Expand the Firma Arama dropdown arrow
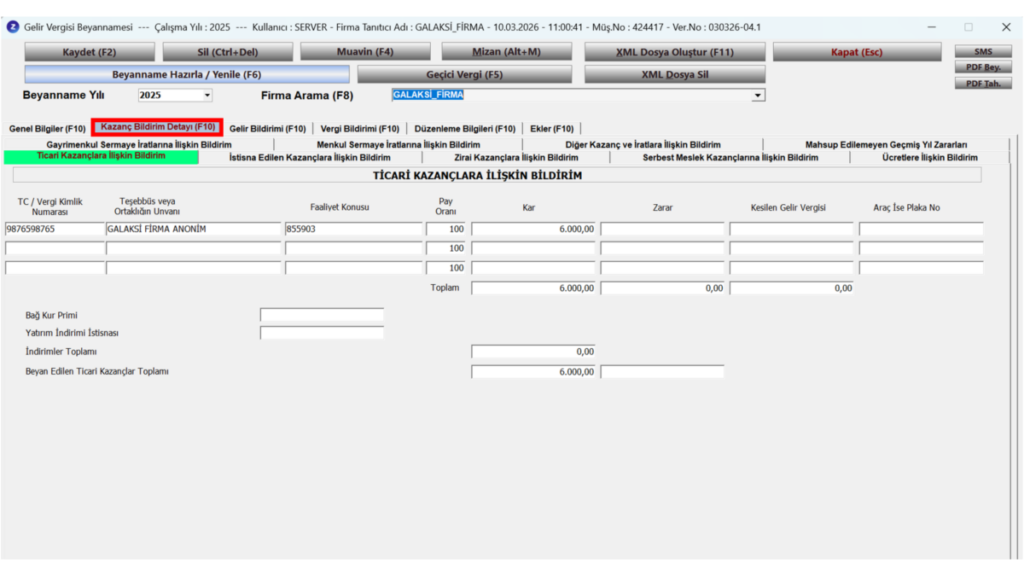The image size is (1024, 576). (x=758, y=95)
